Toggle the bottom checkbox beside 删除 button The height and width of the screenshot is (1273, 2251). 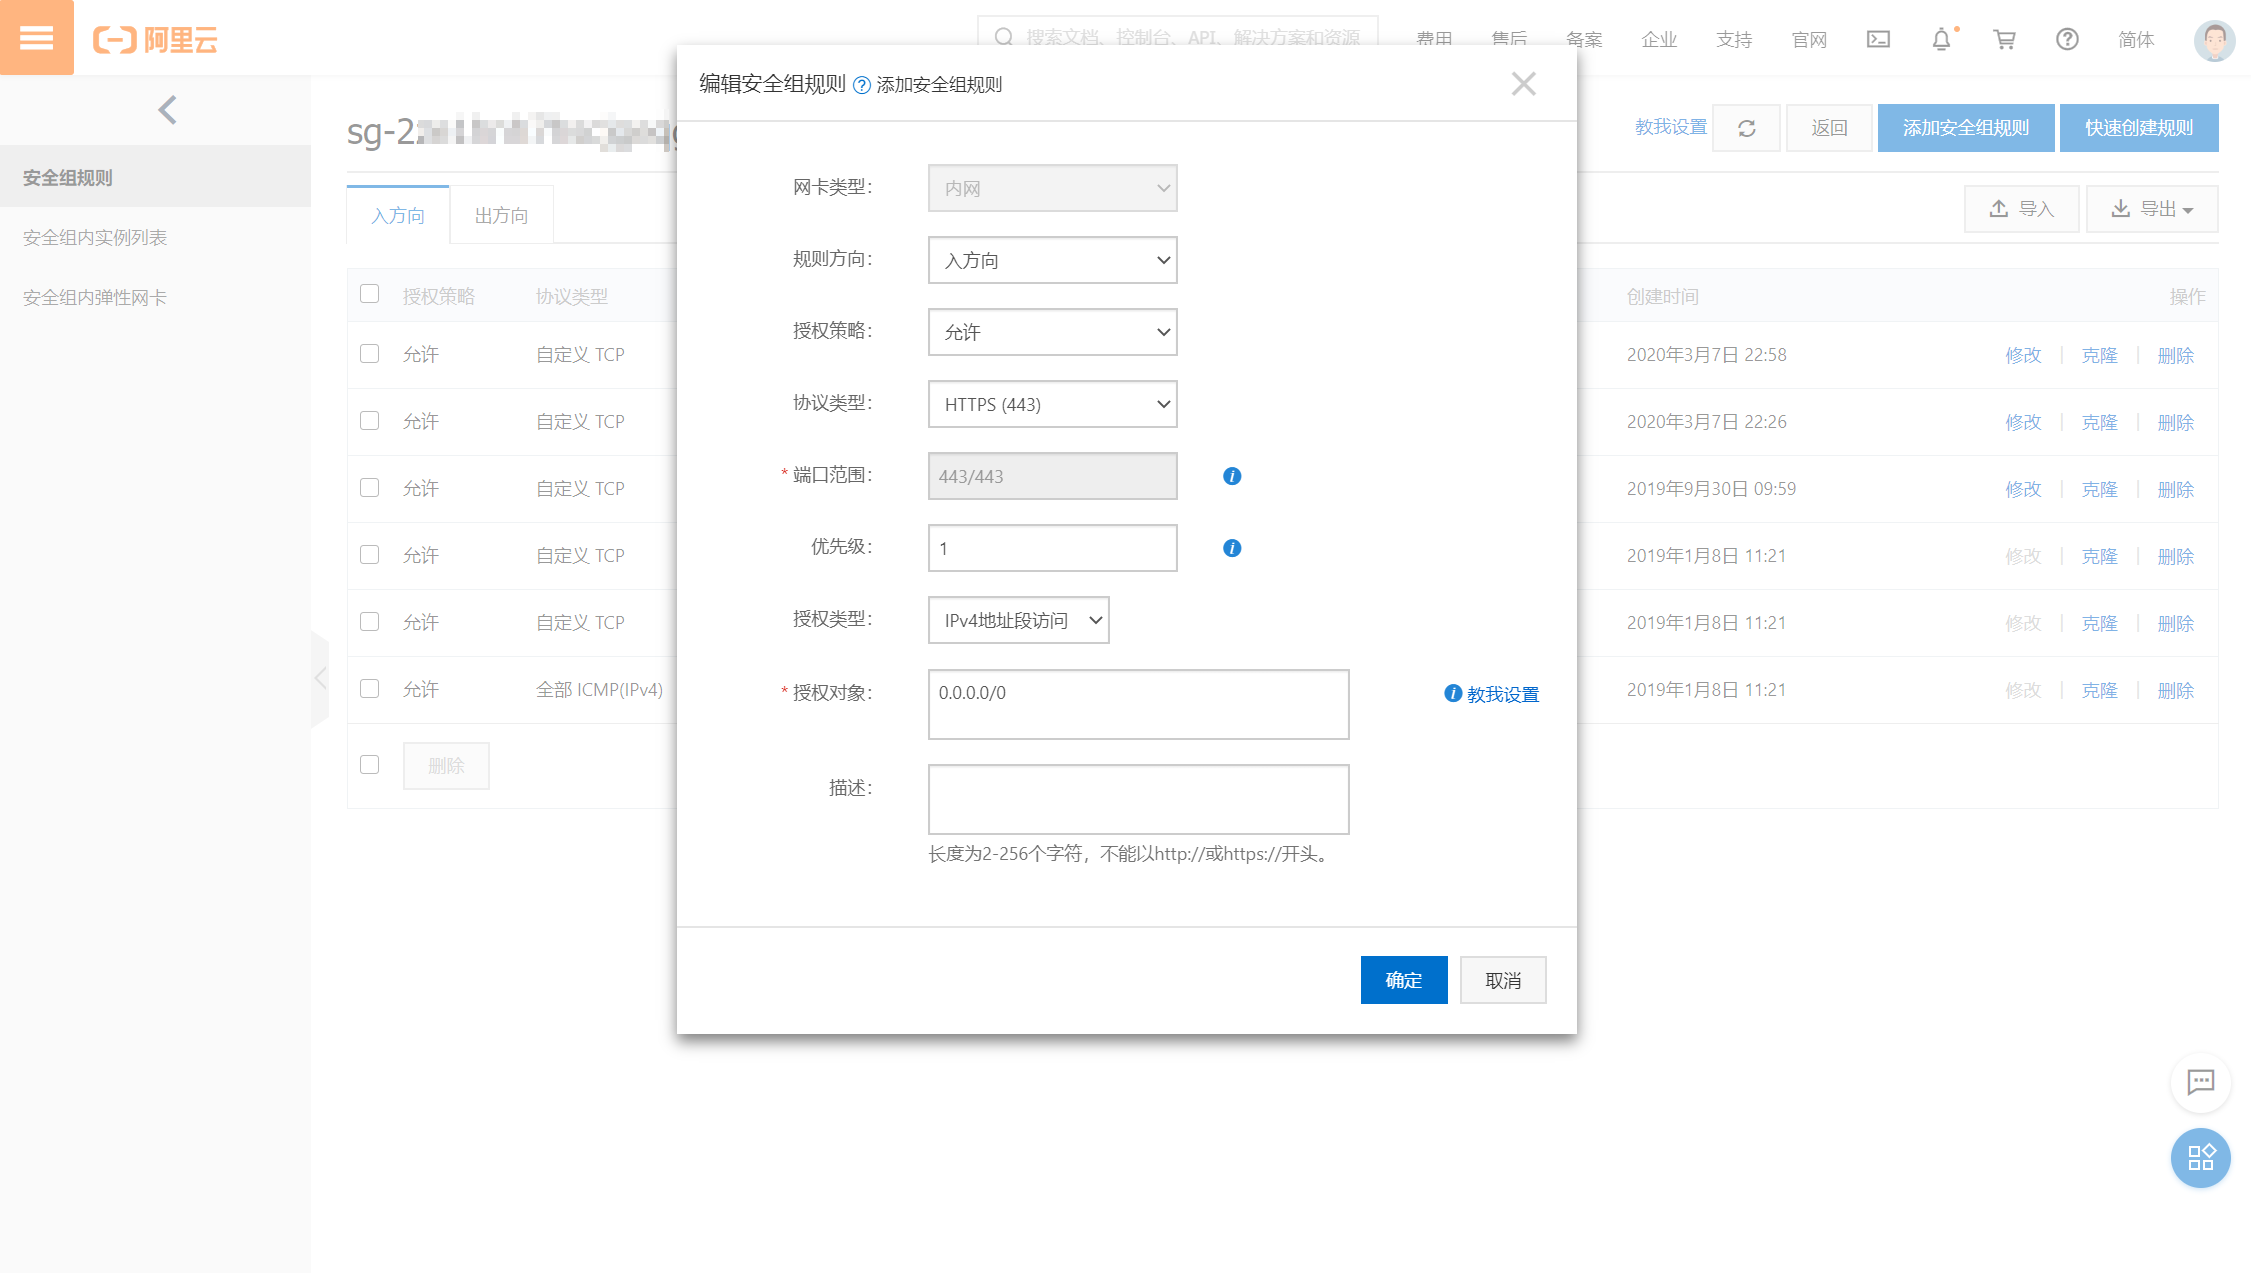pos(370,765)
